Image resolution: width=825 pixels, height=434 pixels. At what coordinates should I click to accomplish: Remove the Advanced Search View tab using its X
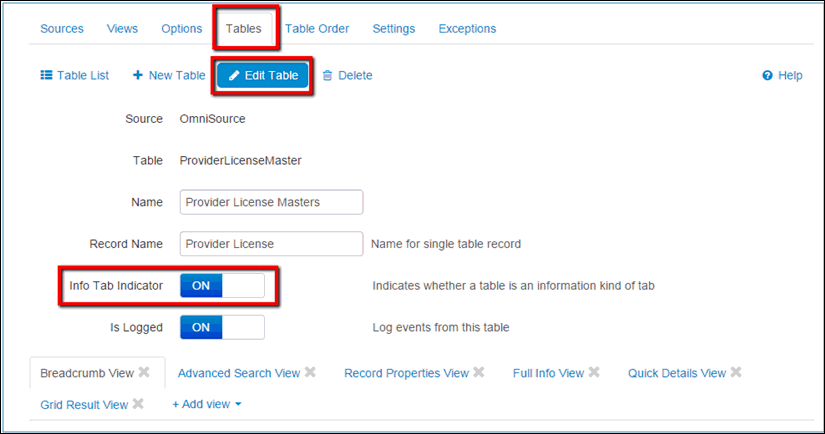310,372
